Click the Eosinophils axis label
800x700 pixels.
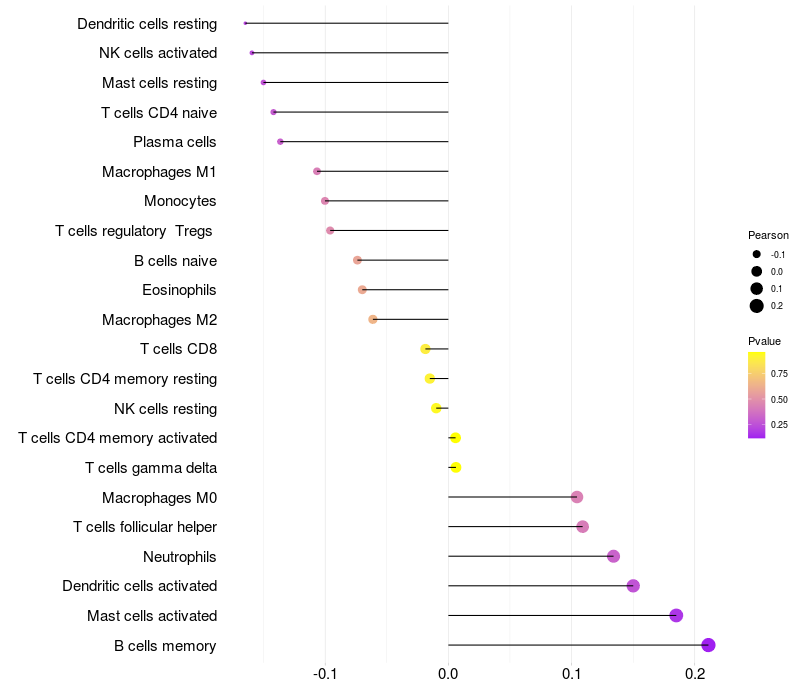[179, 290]
